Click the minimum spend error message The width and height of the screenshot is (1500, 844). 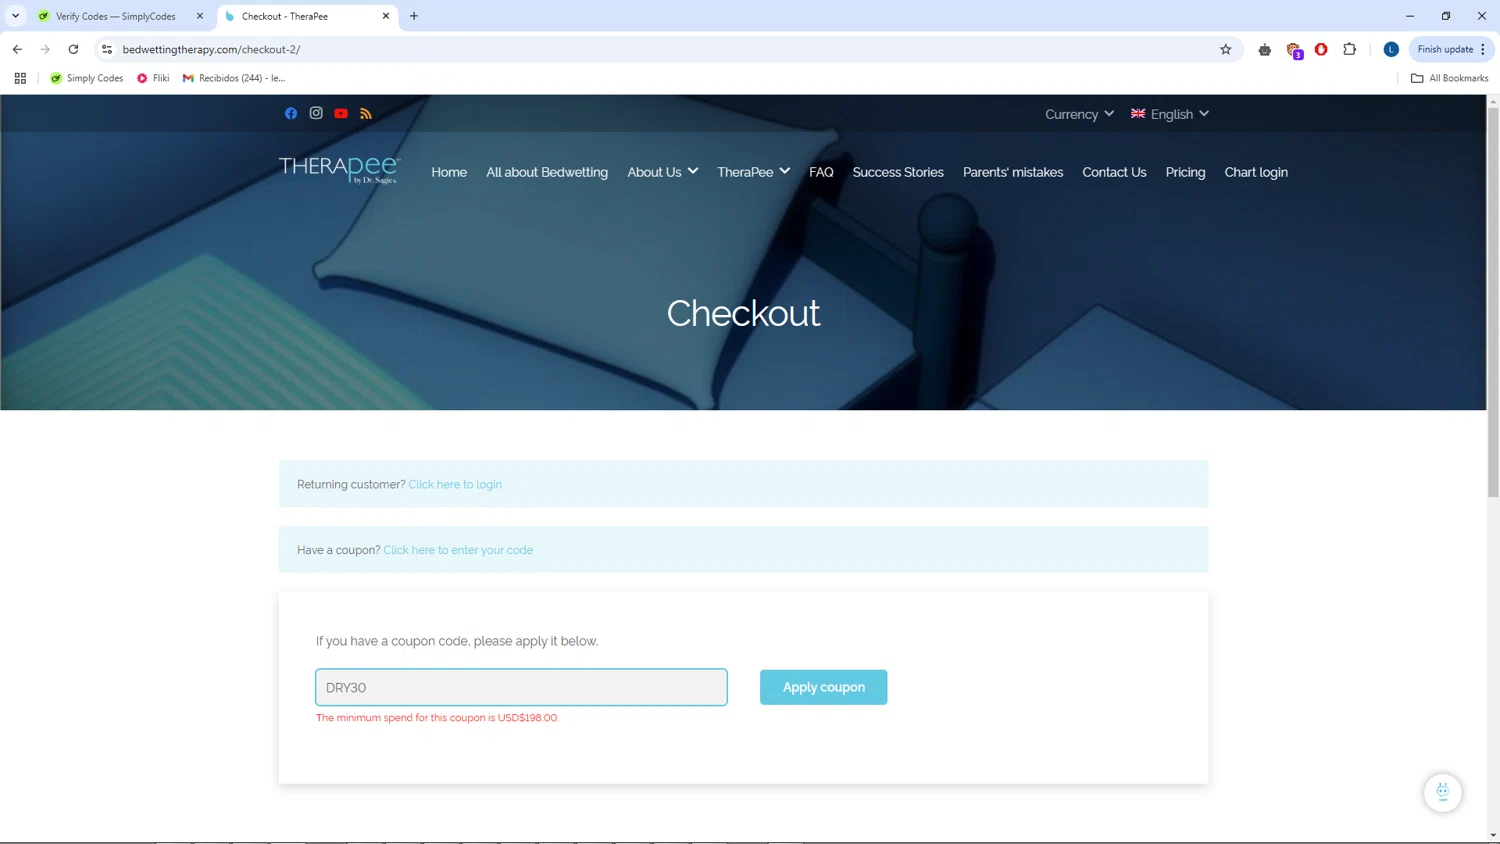click(437, 718)
